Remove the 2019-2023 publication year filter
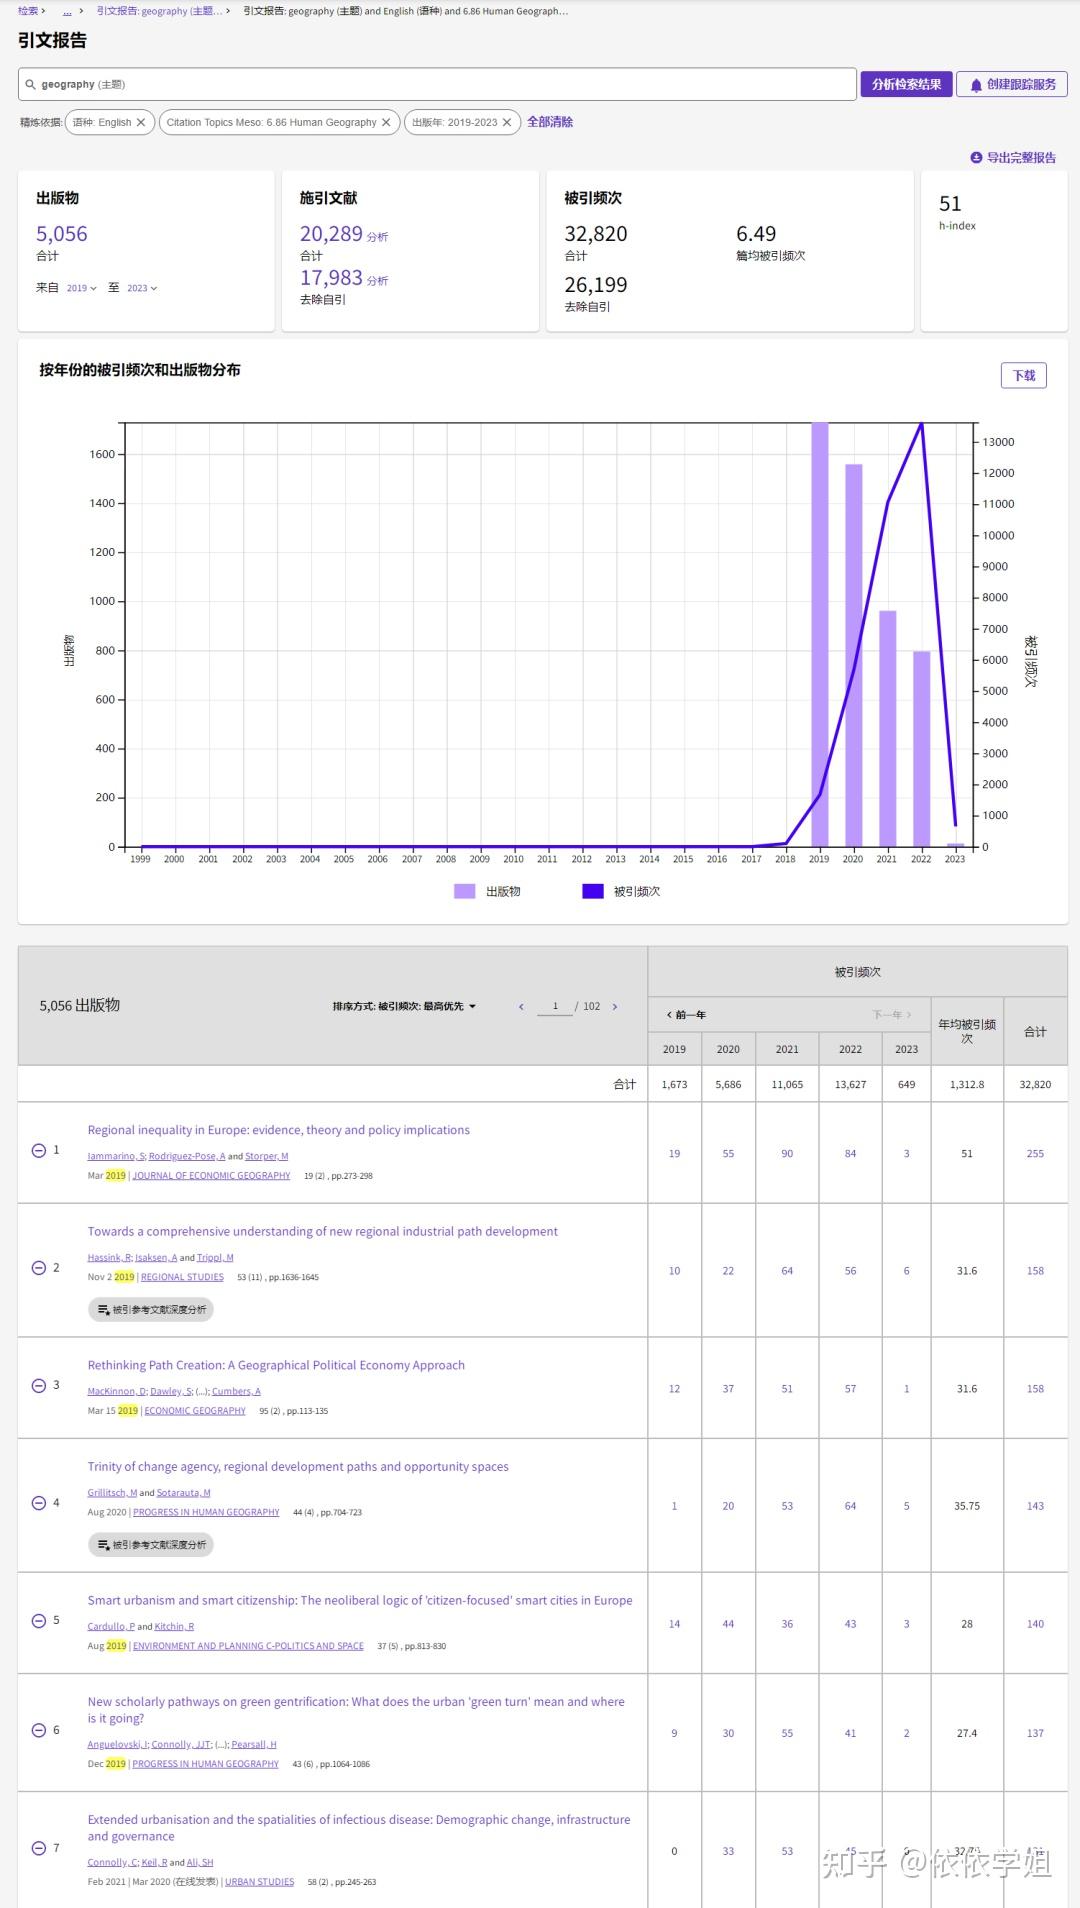The image size is (1080, 1908). tap(507, 122)
